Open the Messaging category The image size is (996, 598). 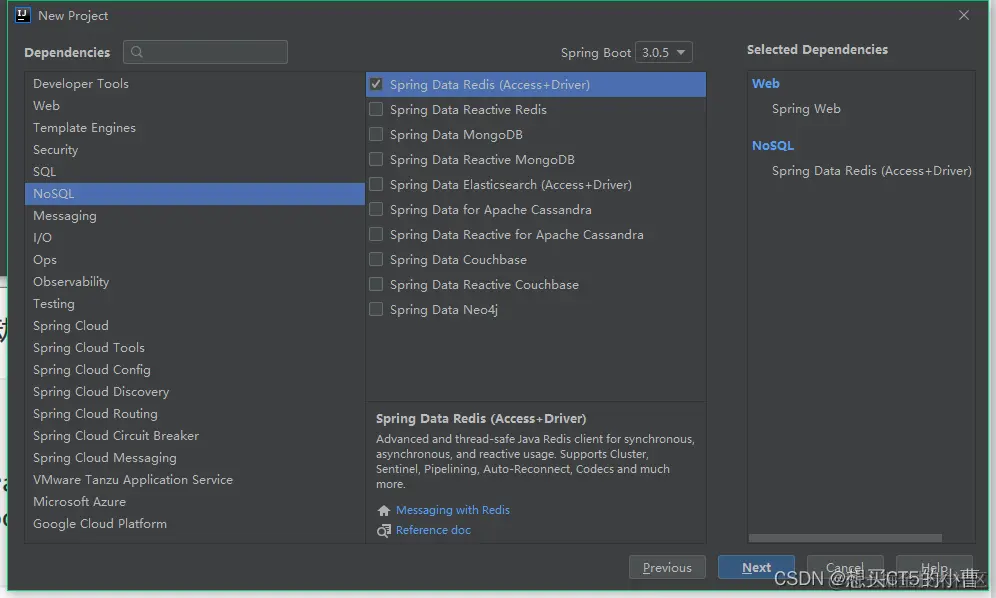pos(194,215)
